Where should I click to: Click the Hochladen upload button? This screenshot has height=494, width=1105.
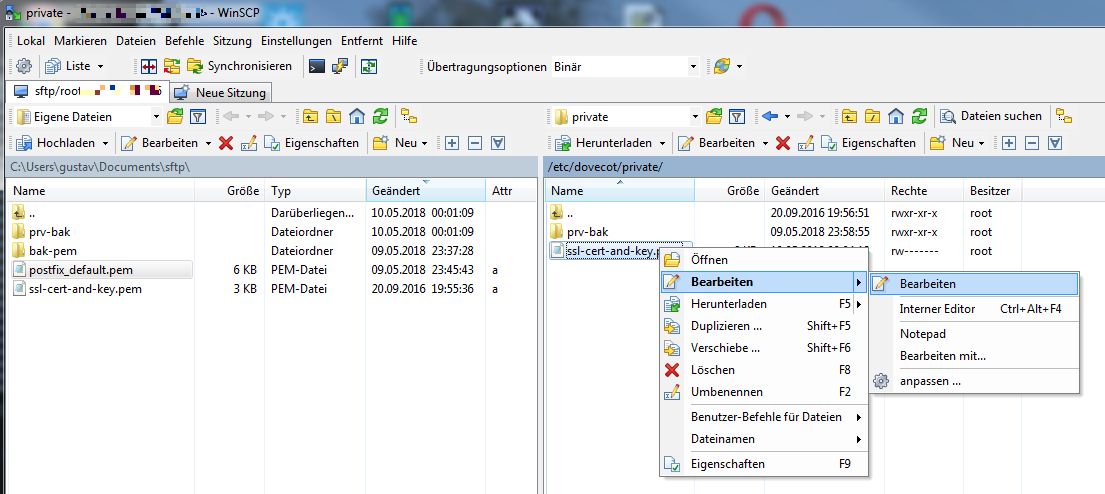[55, 143]
